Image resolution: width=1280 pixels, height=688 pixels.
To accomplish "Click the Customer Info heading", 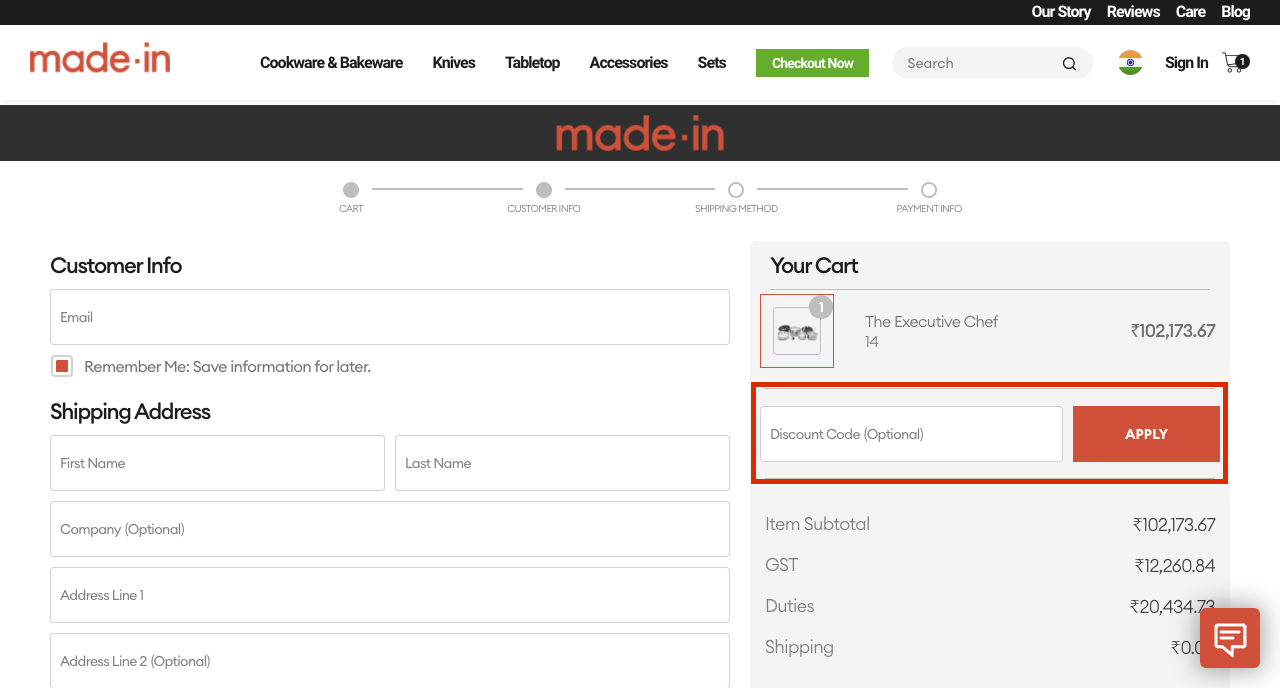I will click(x=116, y=265).
